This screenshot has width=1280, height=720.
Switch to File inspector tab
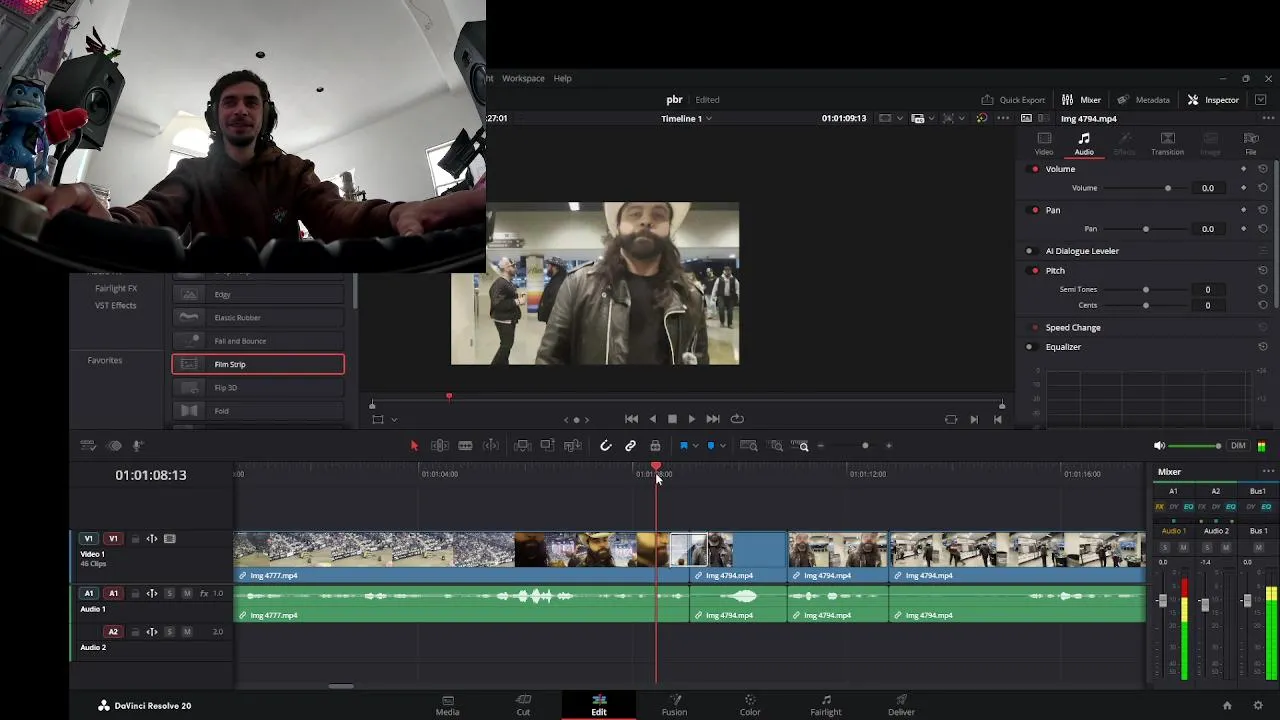coord(1251,144)
